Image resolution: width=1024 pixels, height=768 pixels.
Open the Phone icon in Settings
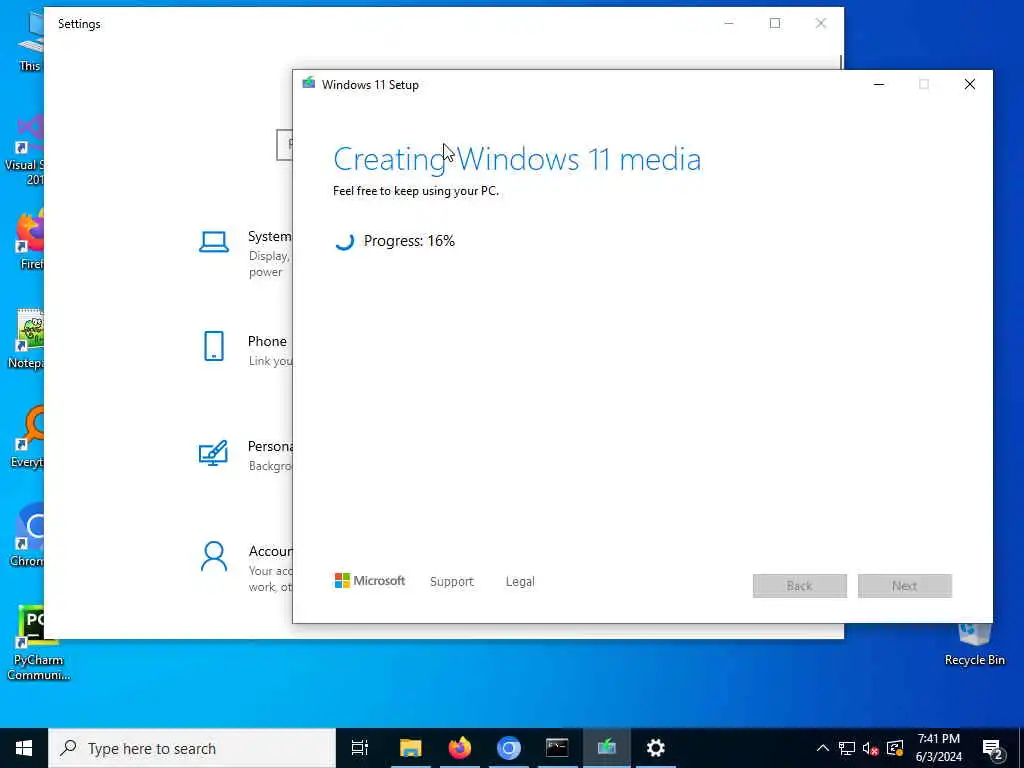tap(214, 346)
